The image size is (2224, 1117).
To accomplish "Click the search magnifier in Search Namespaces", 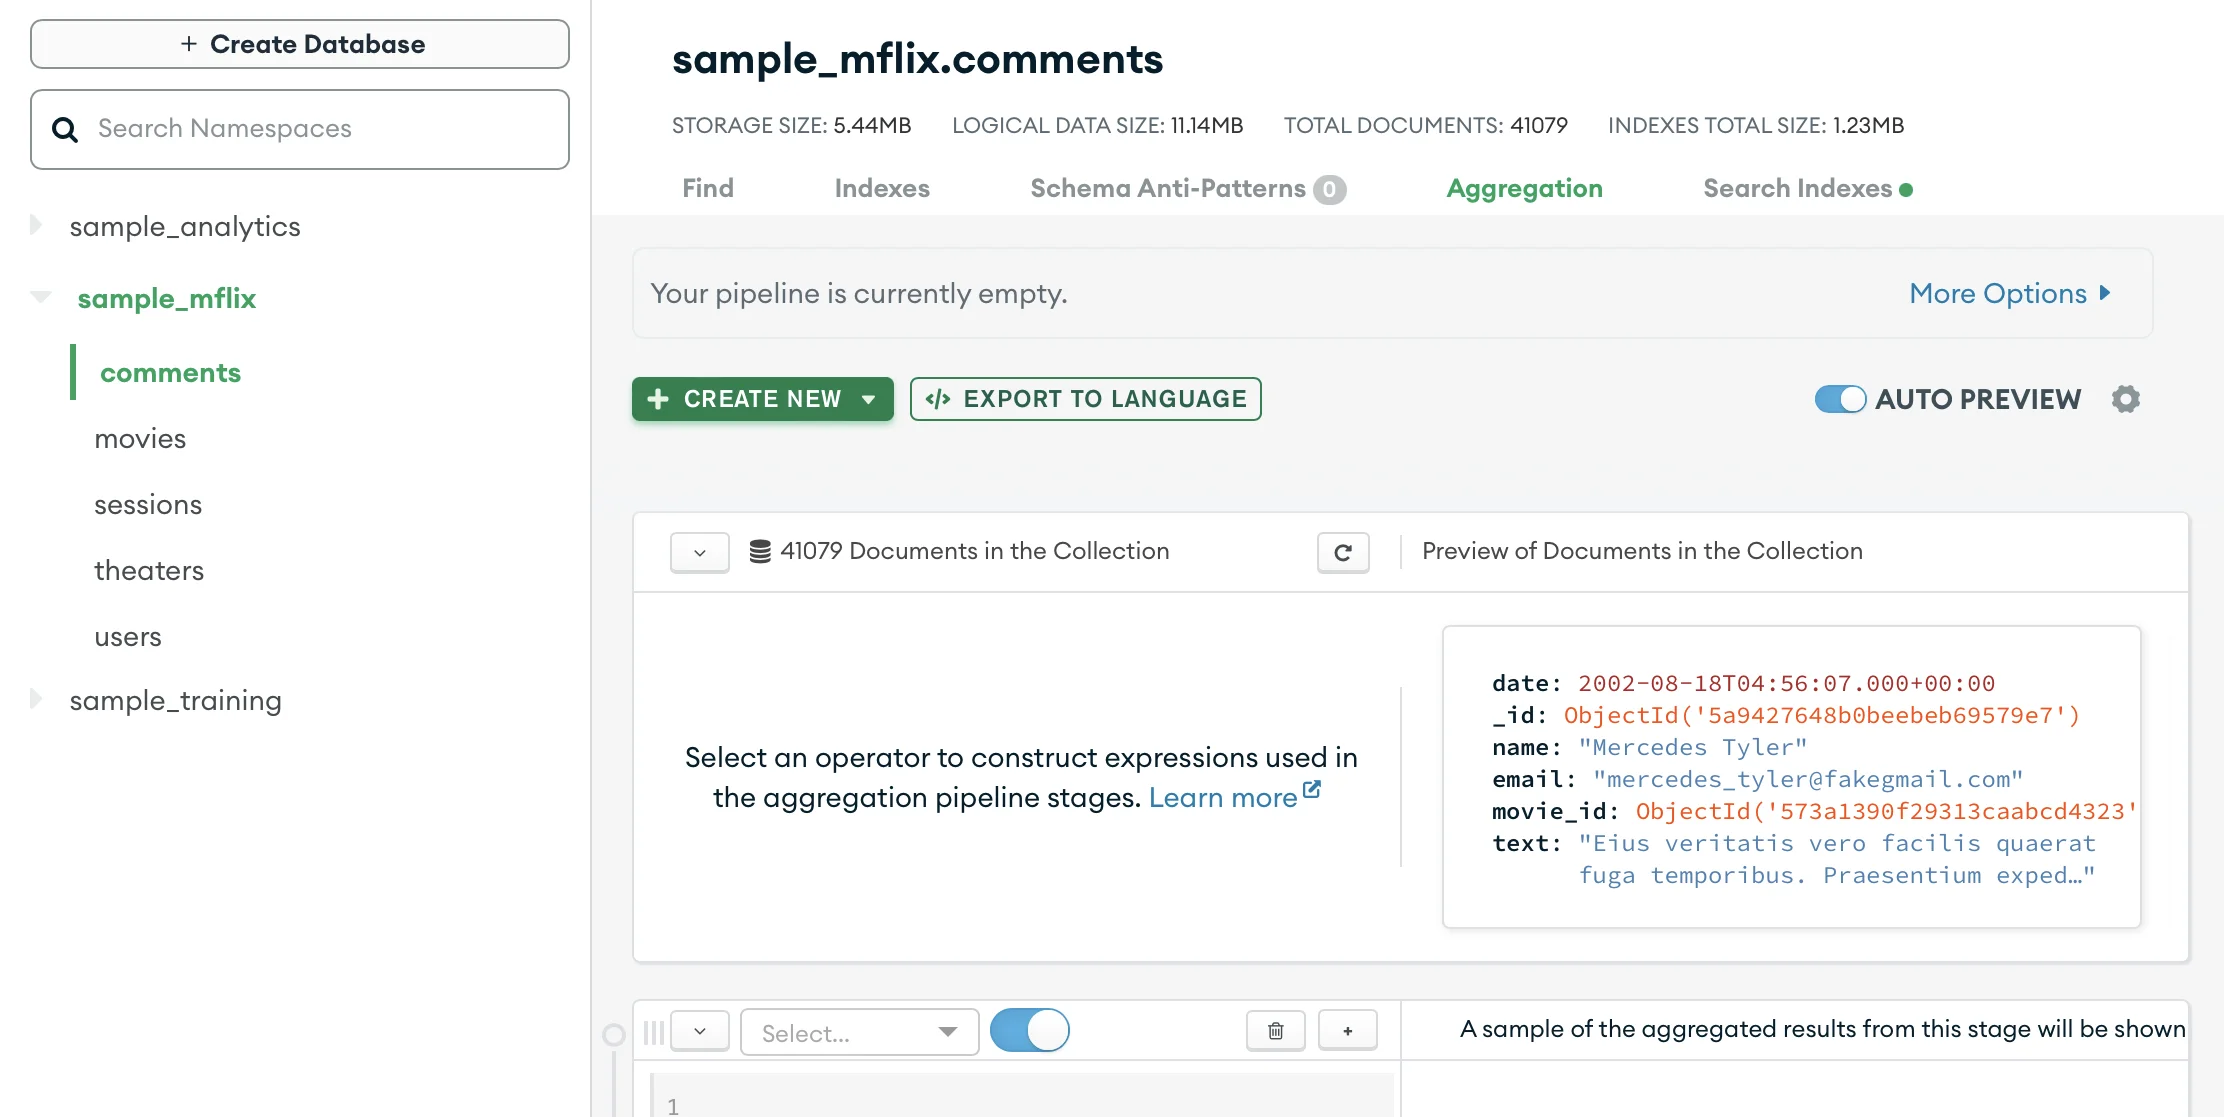I will coord(64,129).
